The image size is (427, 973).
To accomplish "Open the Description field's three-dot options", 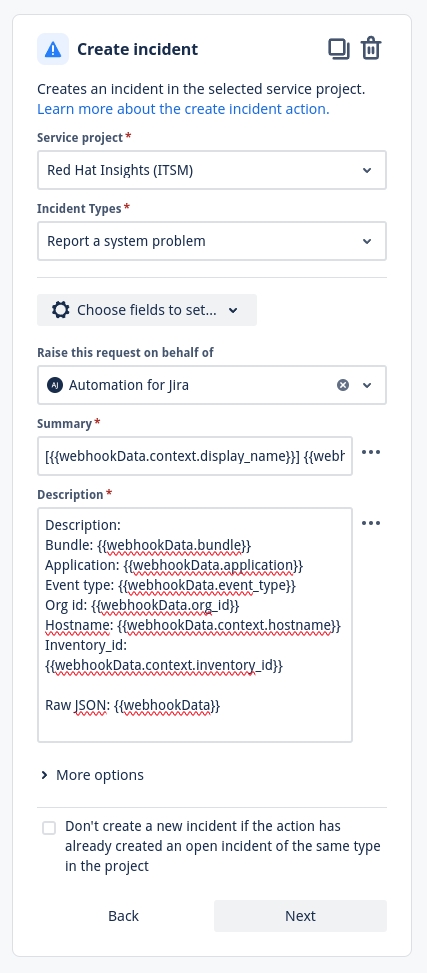I will tap(371, 523).
